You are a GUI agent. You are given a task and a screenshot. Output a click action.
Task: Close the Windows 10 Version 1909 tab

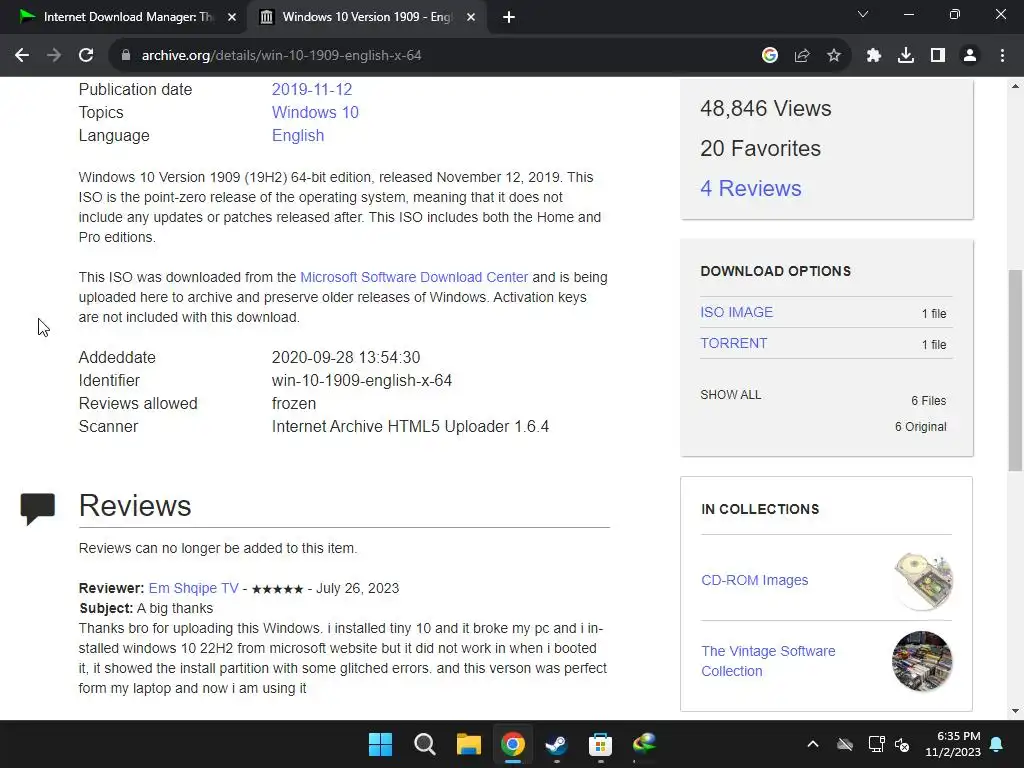pos(471,18)
